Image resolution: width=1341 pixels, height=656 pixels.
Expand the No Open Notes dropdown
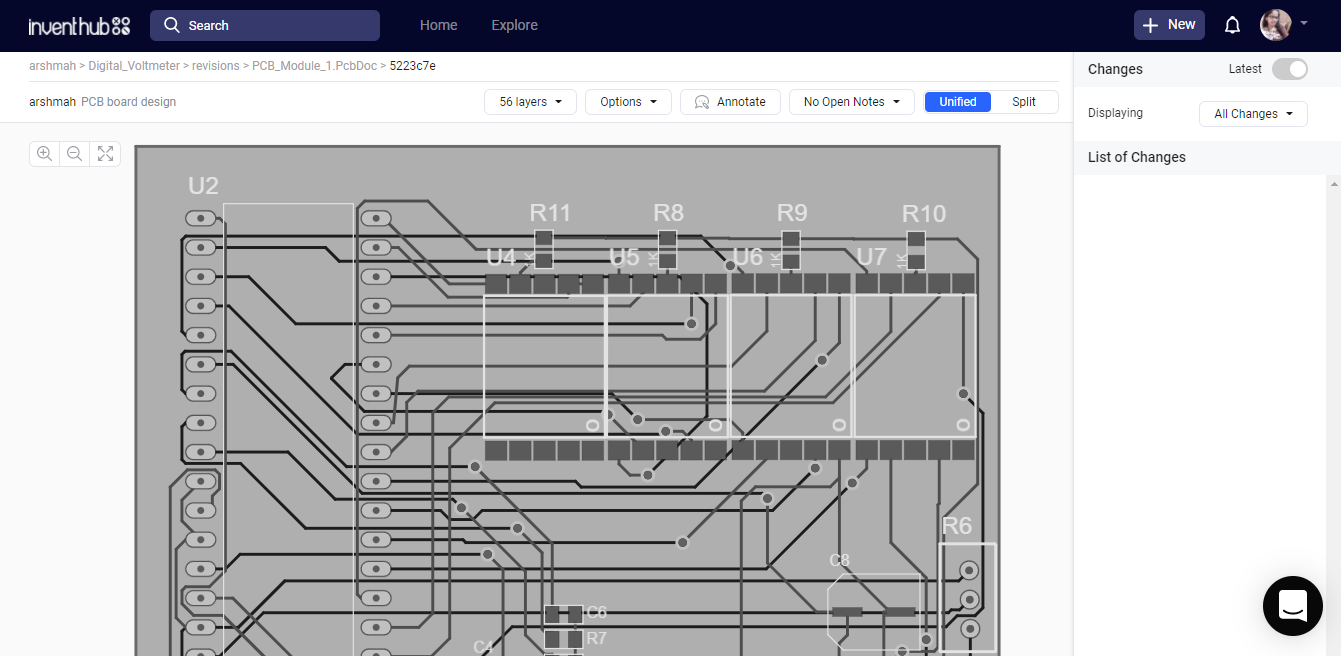[x=851, y=102]
